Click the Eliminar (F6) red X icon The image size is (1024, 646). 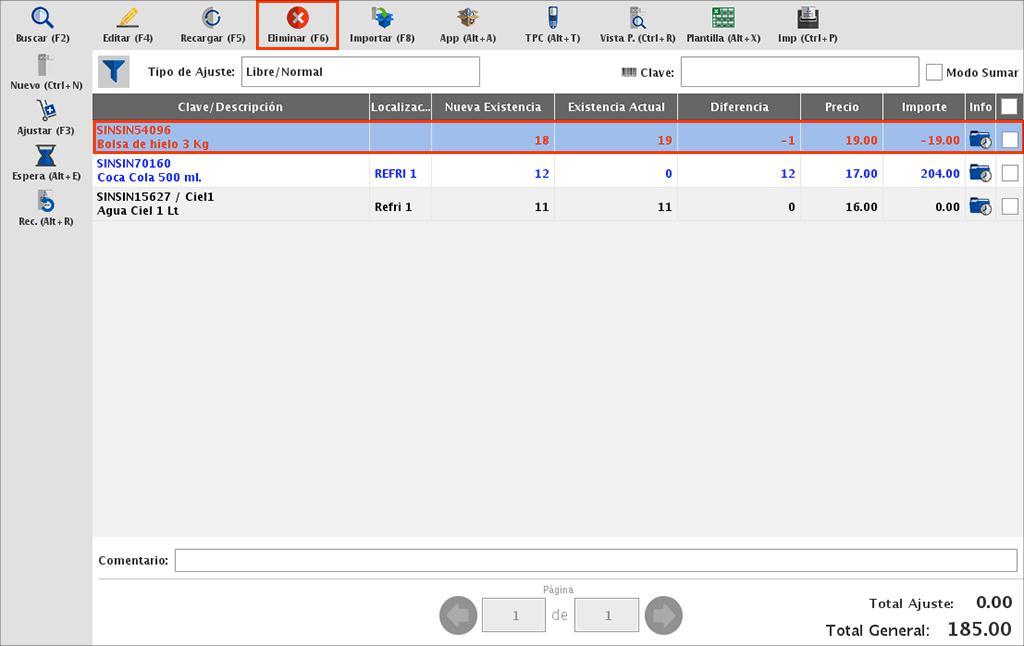point(297,19)
